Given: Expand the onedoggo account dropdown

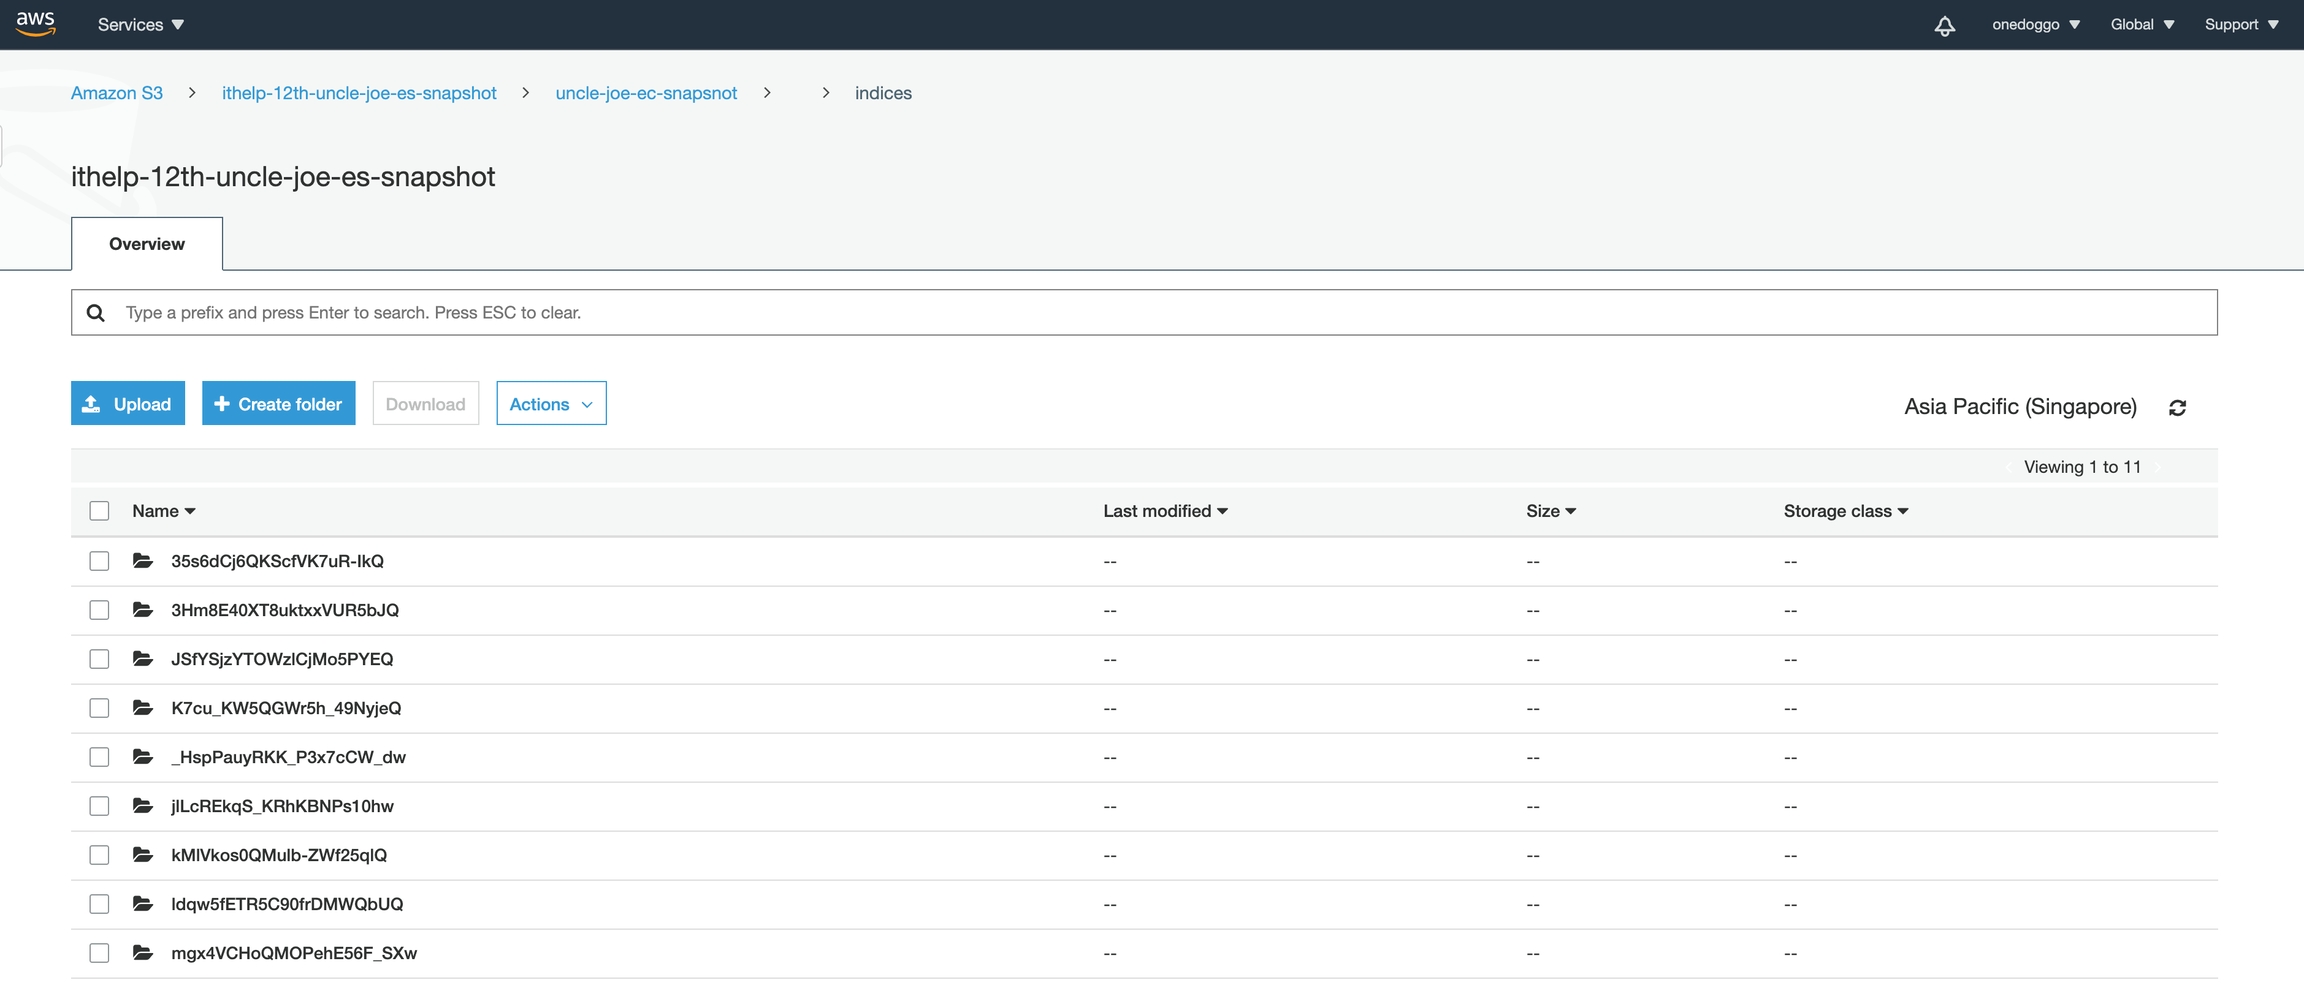Looking at the screenshot, I should [2035, 25].
